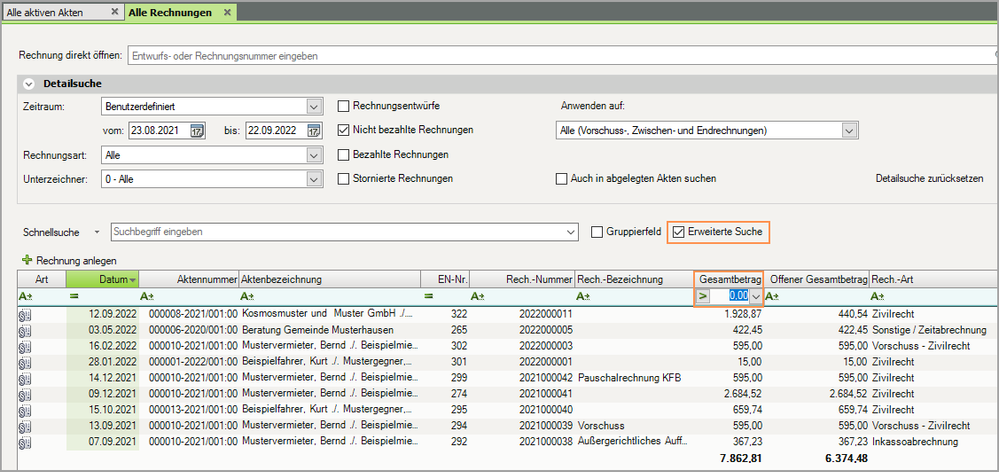Click the filter operator icon under Art
Image resolution: width=999 pixels, height=472 pixels.
25,296
